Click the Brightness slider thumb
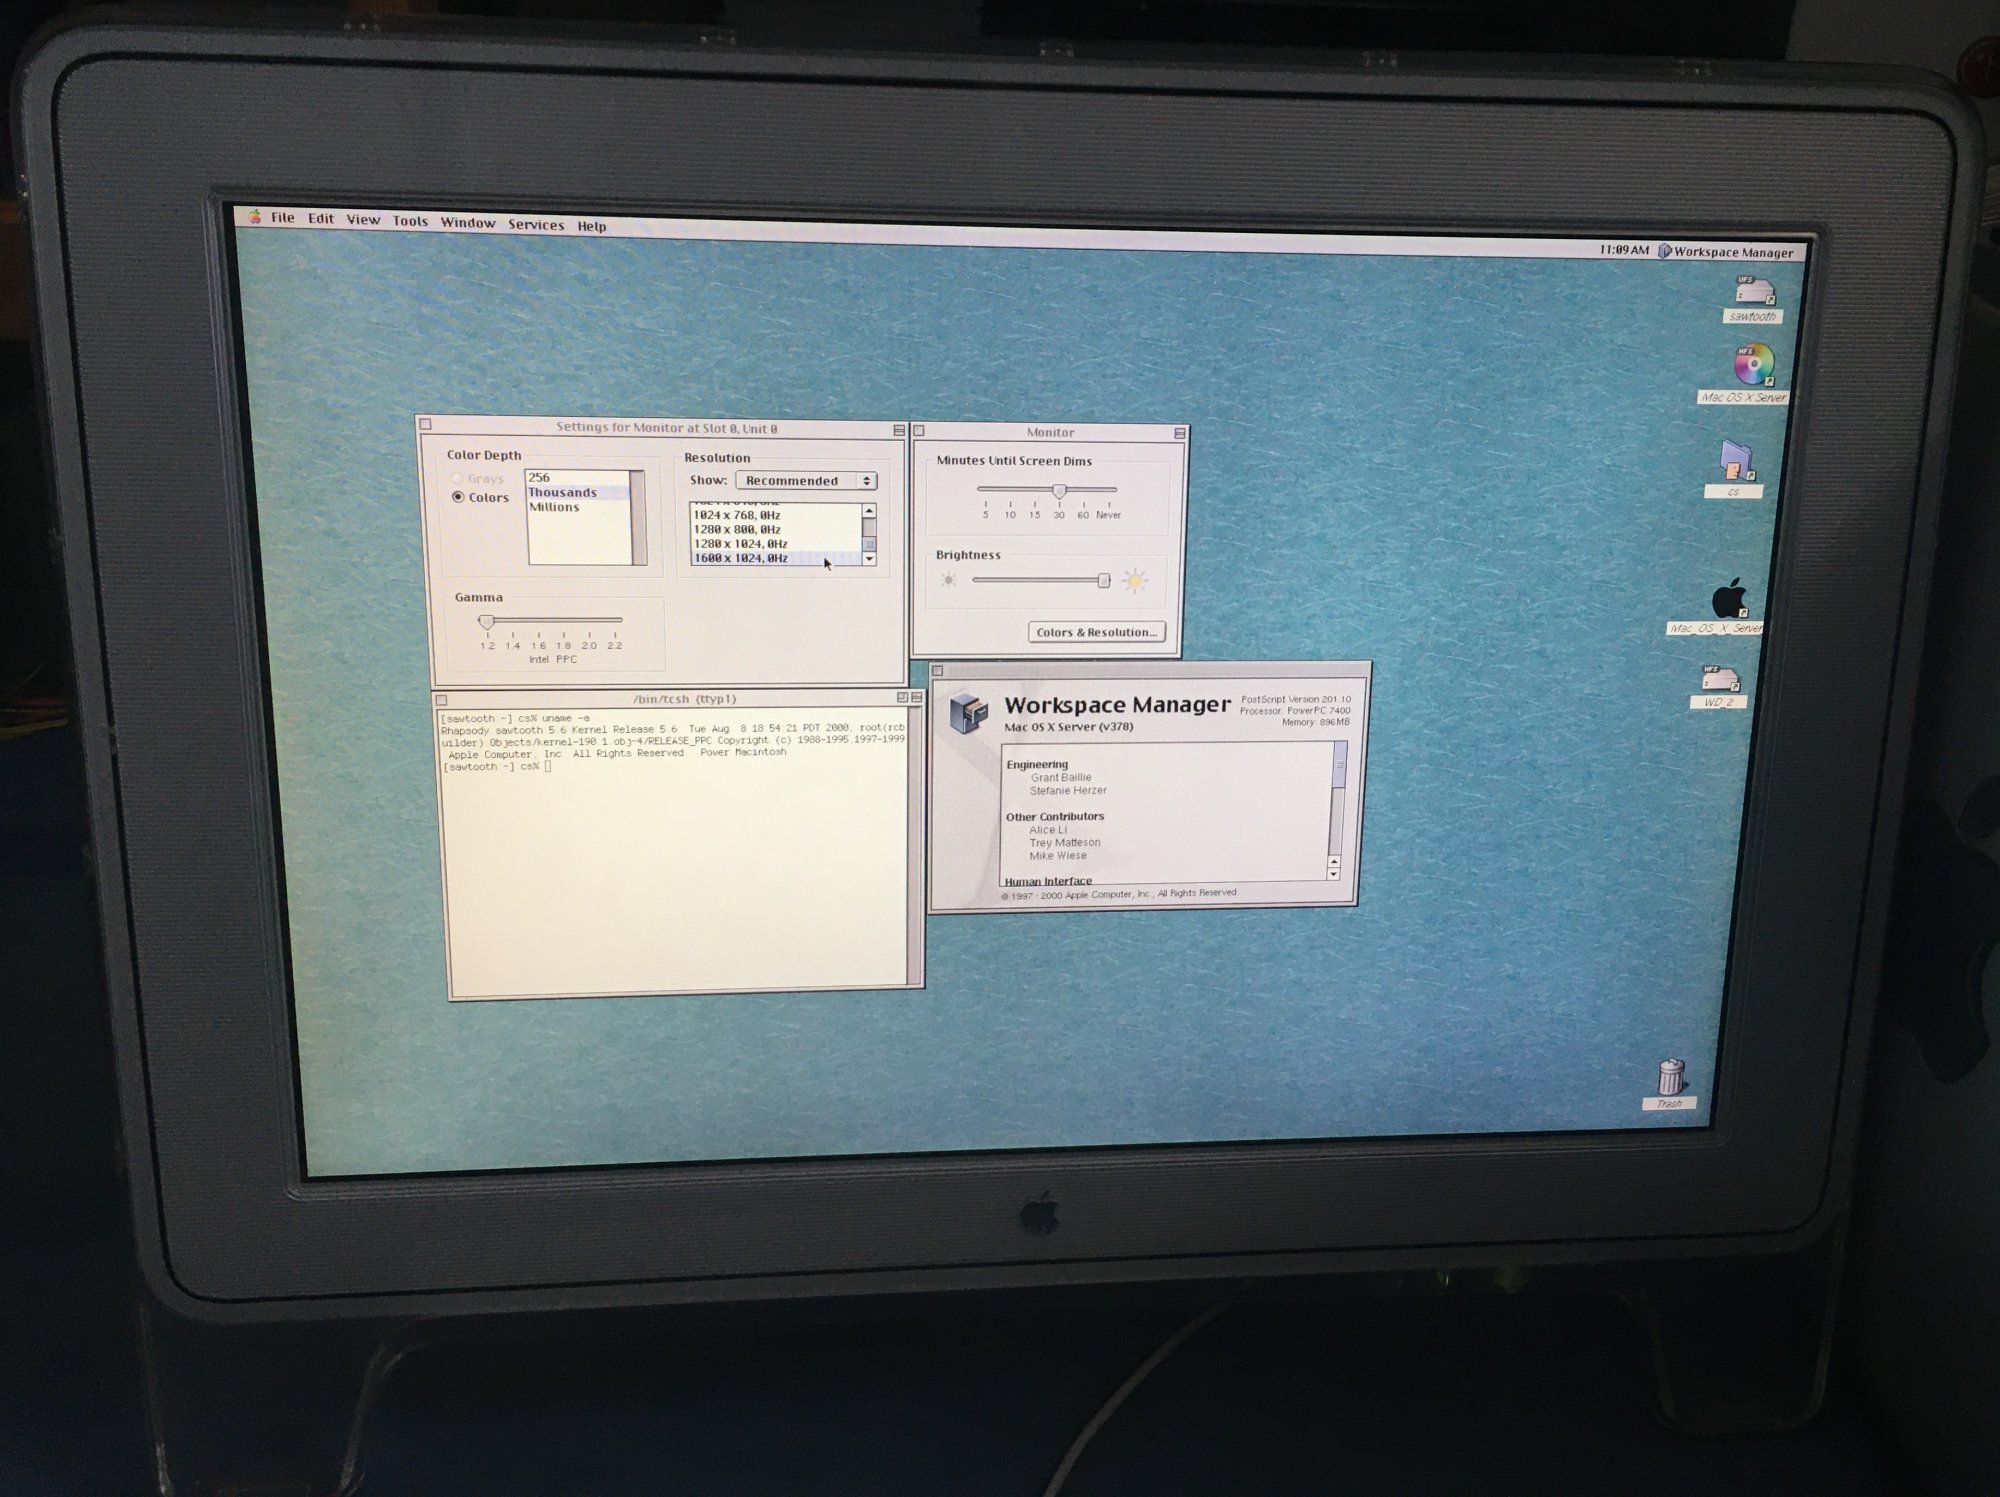 click(1104, 581)
